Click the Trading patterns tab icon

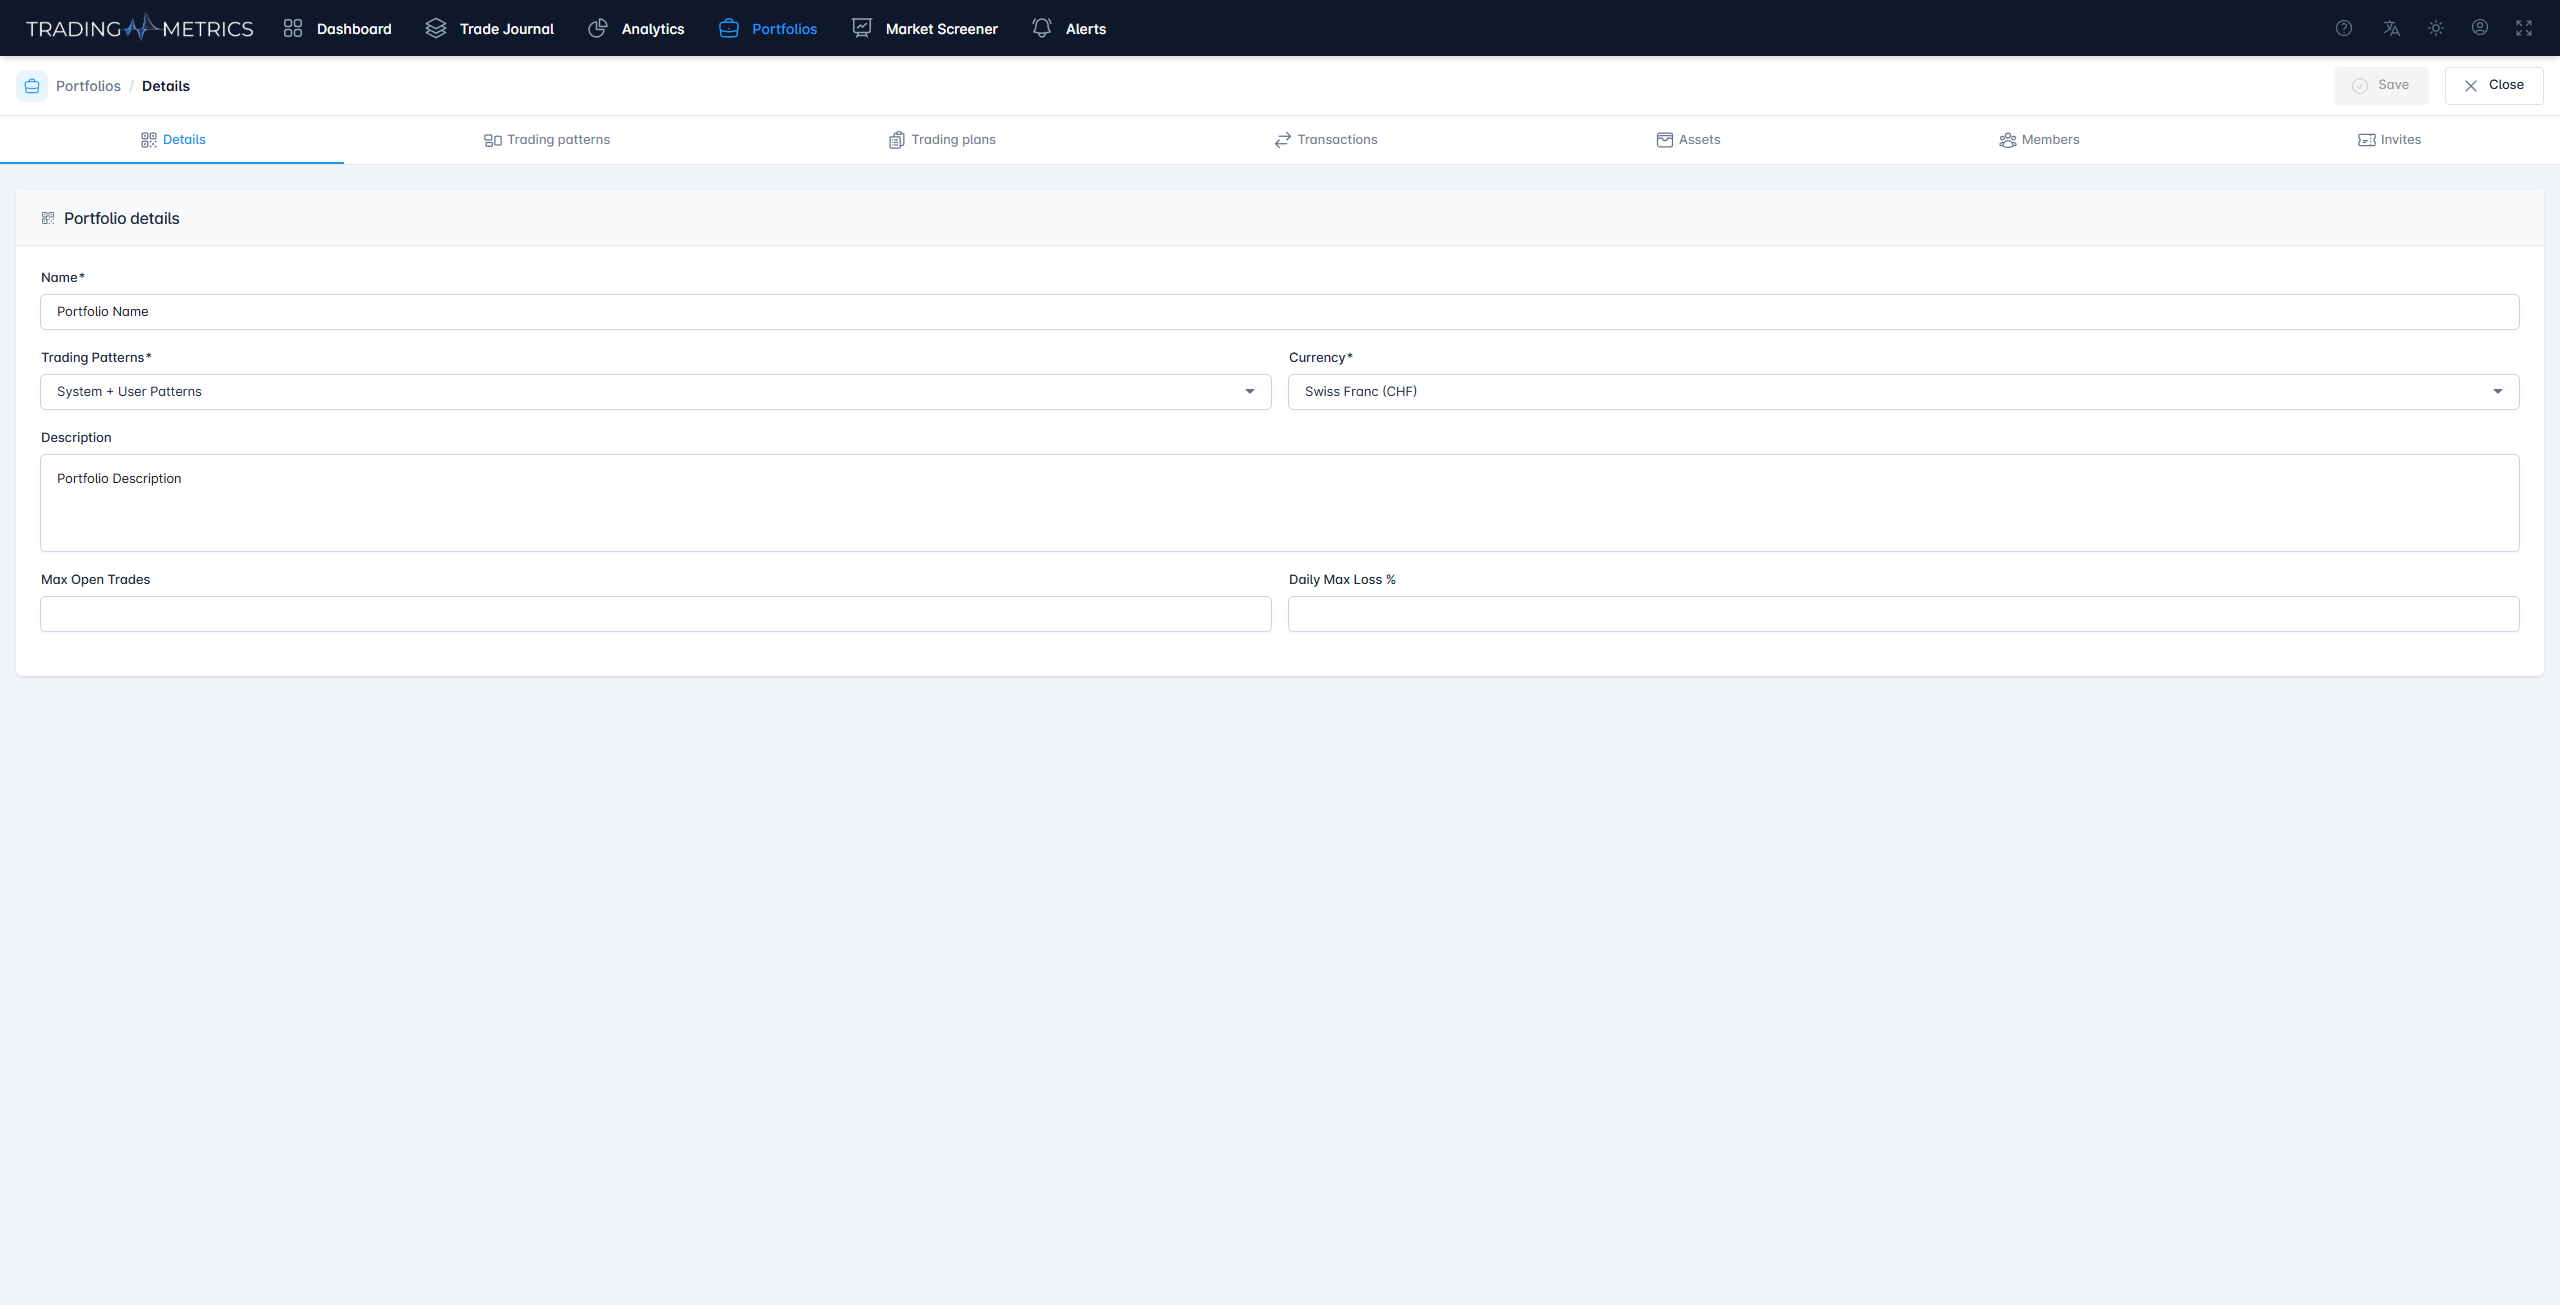pyautogui.click(x=493, y=140)
